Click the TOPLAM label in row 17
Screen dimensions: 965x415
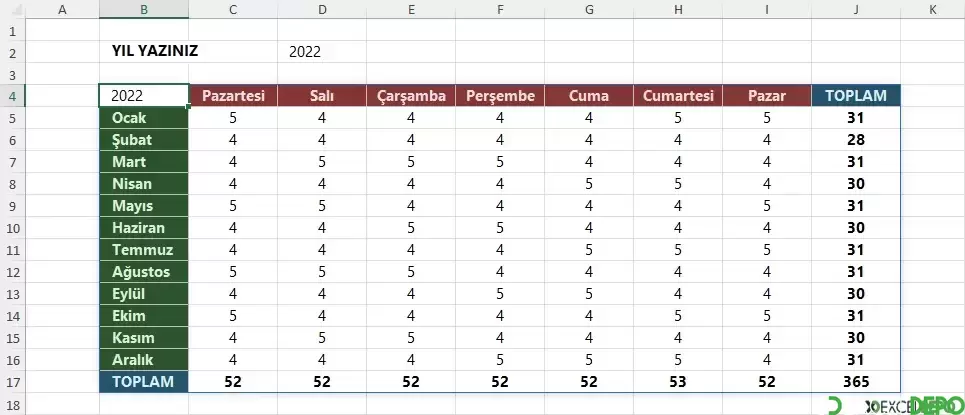pyautogui.click(x=143, y=382)
